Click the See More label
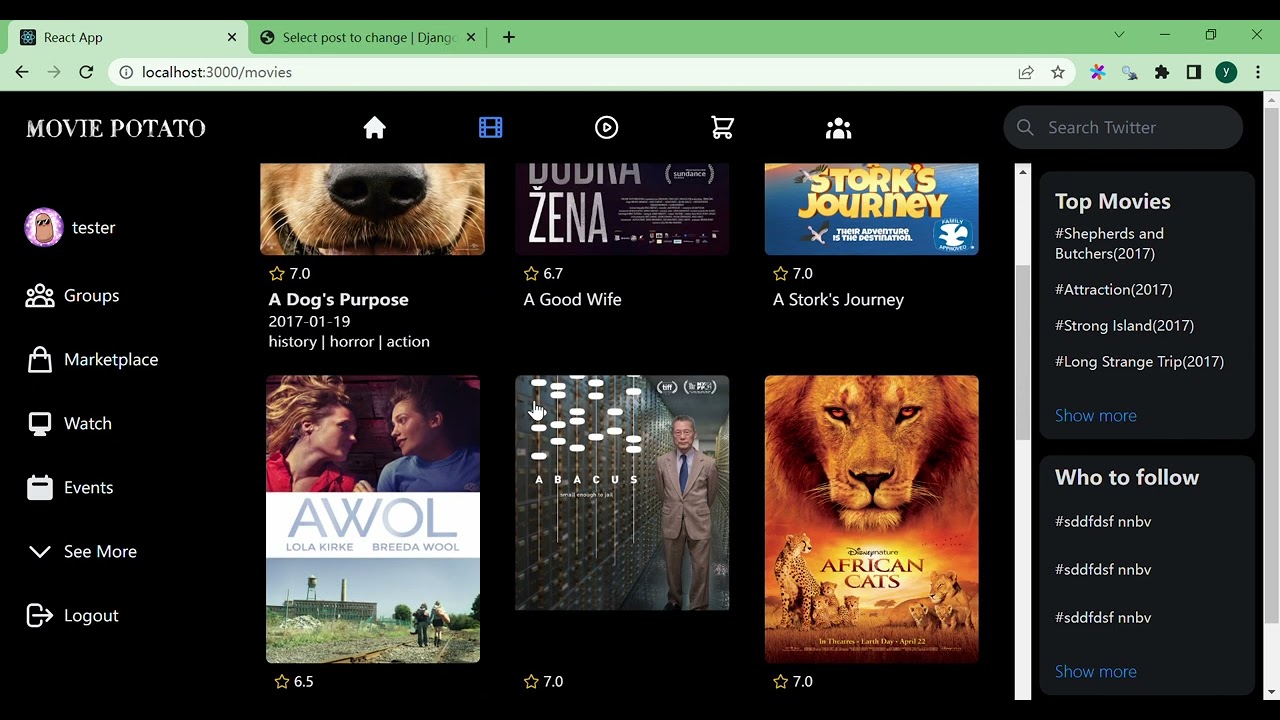 pyautogui.click(x=101, y=552)
